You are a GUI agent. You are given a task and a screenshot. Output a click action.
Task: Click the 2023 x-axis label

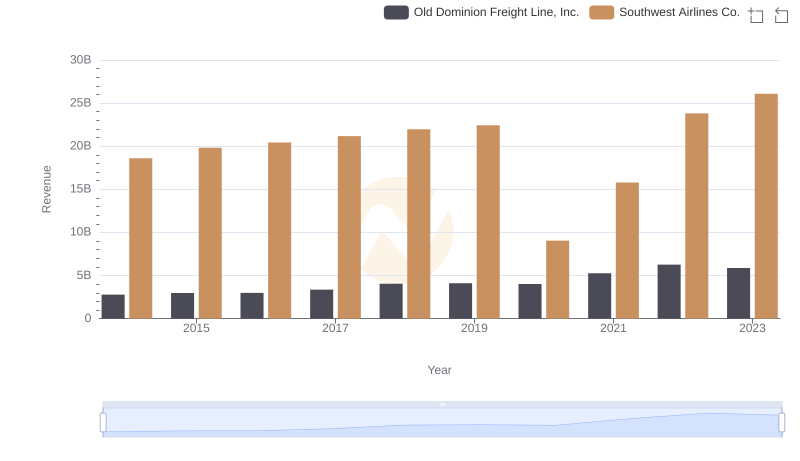tap(752, 328)
